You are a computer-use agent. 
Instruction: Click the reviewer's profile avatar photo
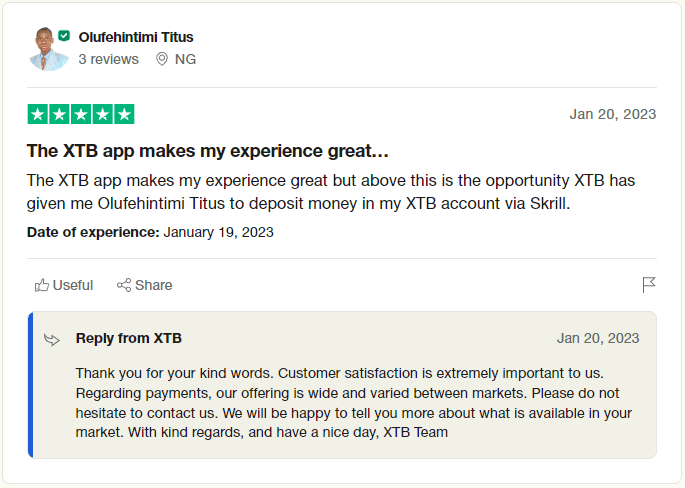click(47, 50)
